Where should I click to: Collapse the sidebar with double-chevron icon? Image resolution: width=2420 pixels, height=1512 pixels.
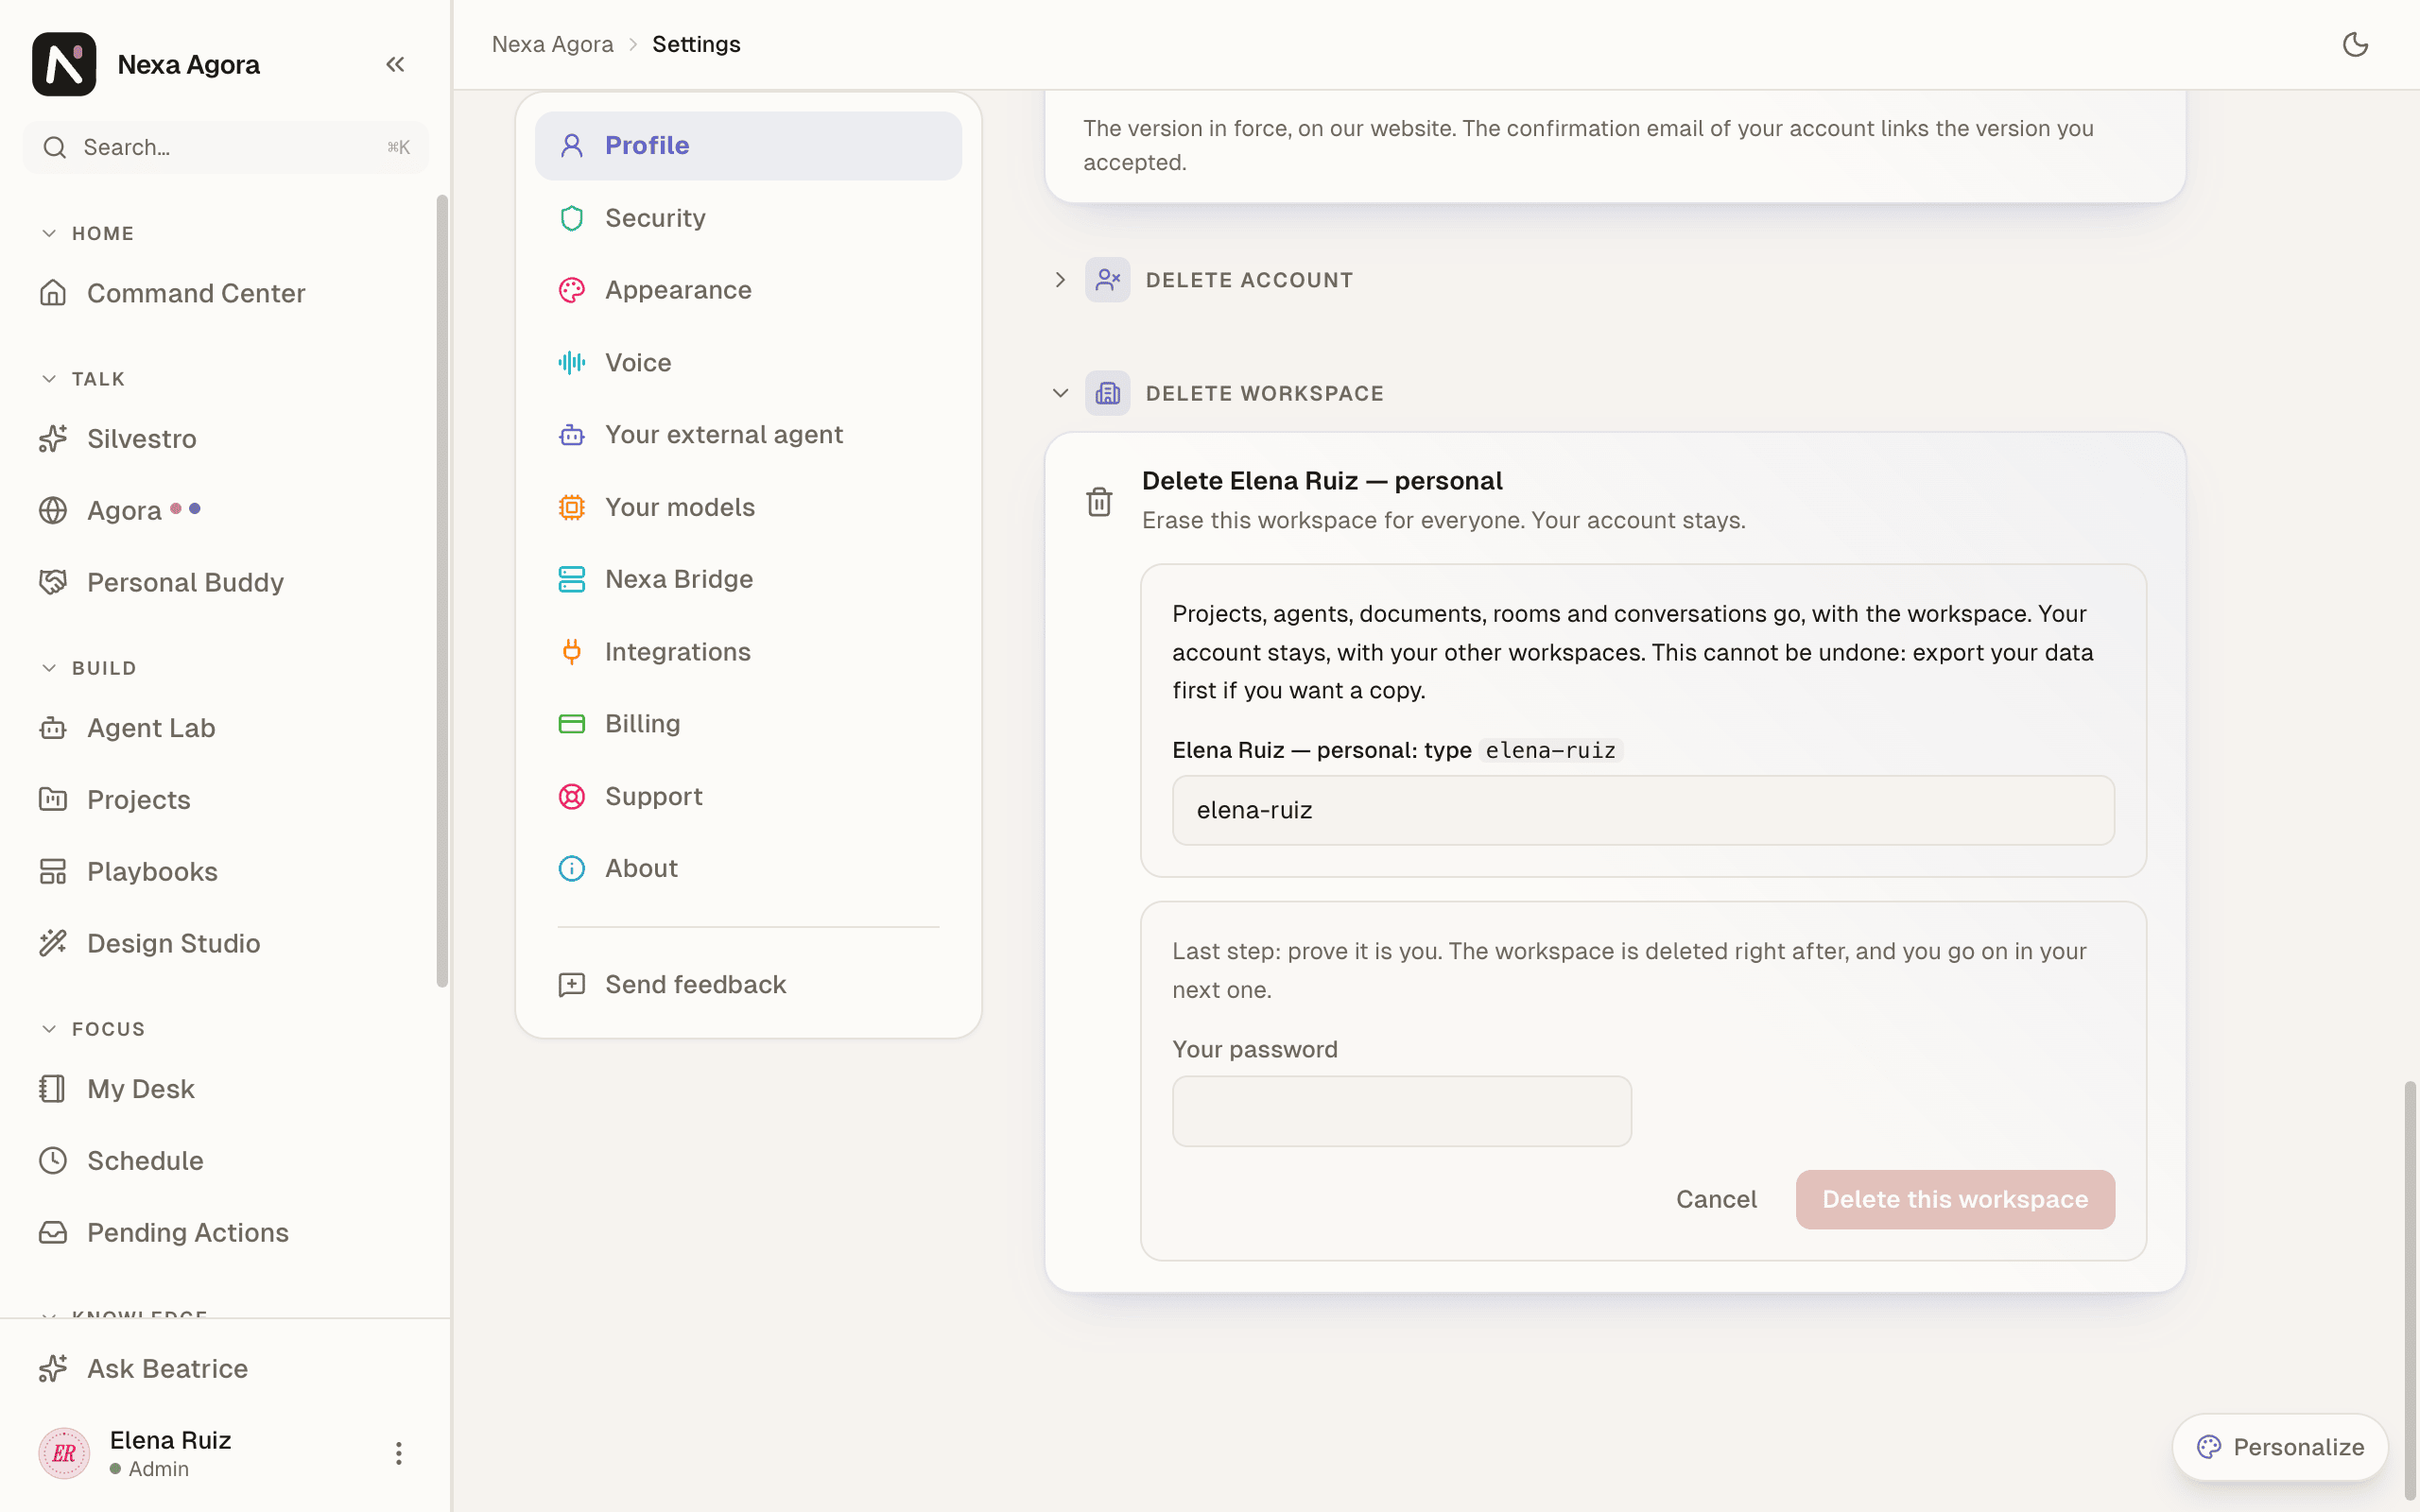click(x=395, y=64)
